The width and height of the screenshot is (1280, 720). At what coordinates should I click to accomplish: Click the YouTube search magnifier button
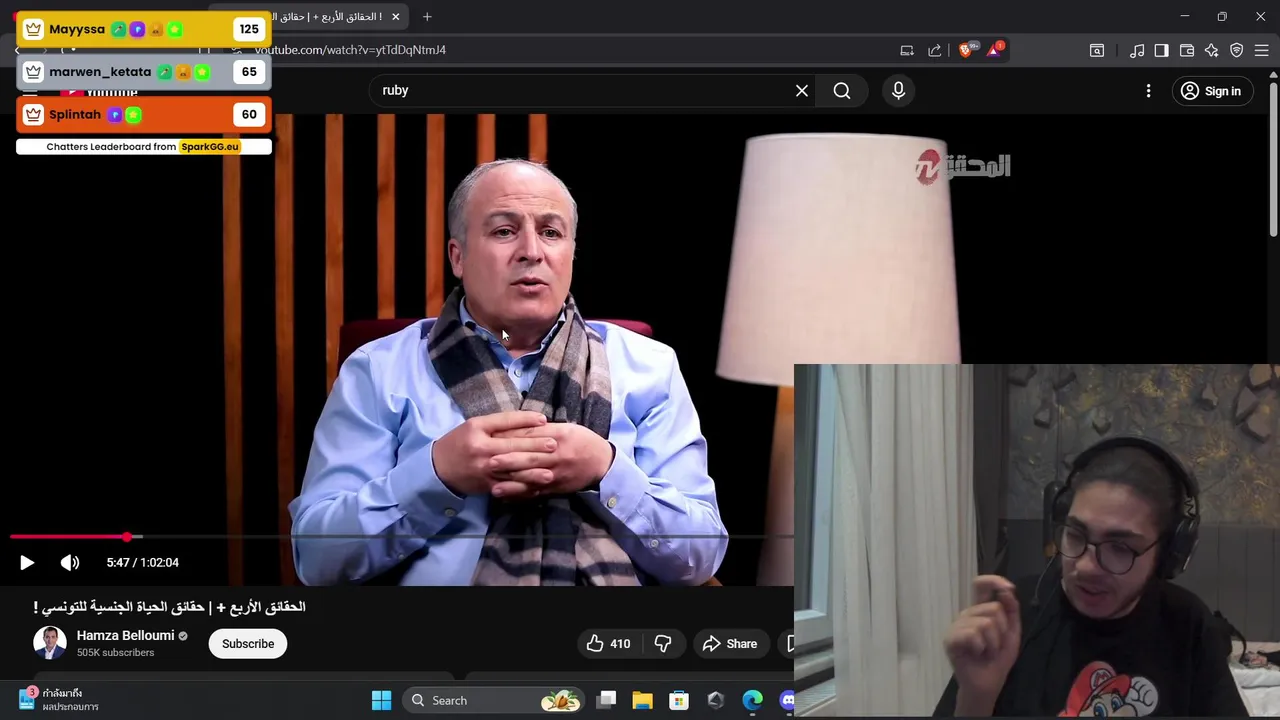pos(842,91)
